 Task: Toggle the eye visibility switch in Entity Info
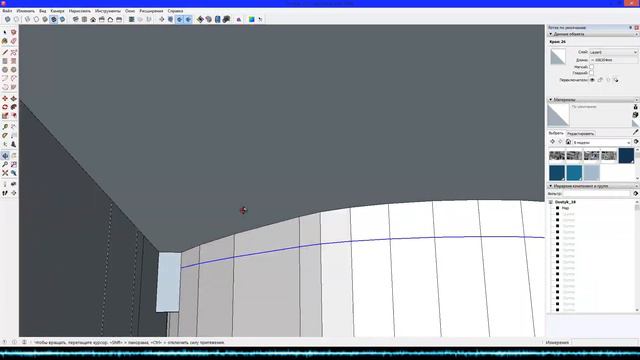click(592, 80)
